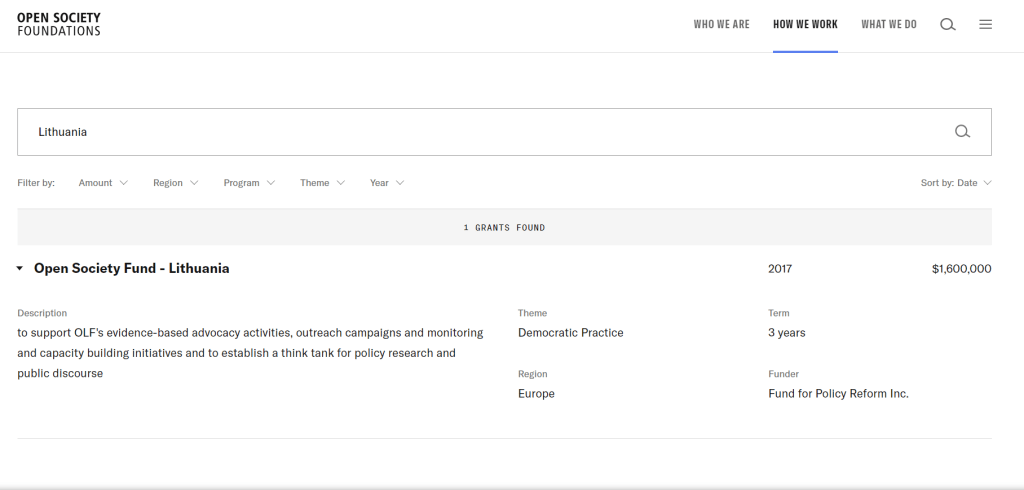The height and width of the screenshot is (490, 1024).
Task: Click the Democratic Practice theme value
Action: [570, 333]
